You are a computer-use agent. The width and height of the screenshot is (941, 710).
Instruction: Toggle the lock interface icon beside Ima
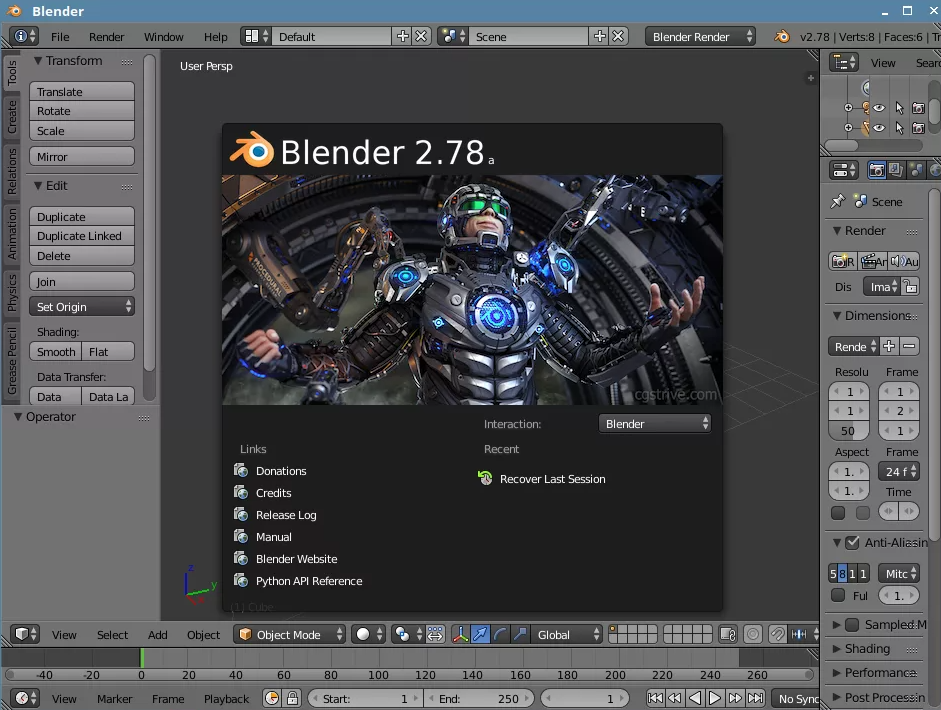click(910, 286)
